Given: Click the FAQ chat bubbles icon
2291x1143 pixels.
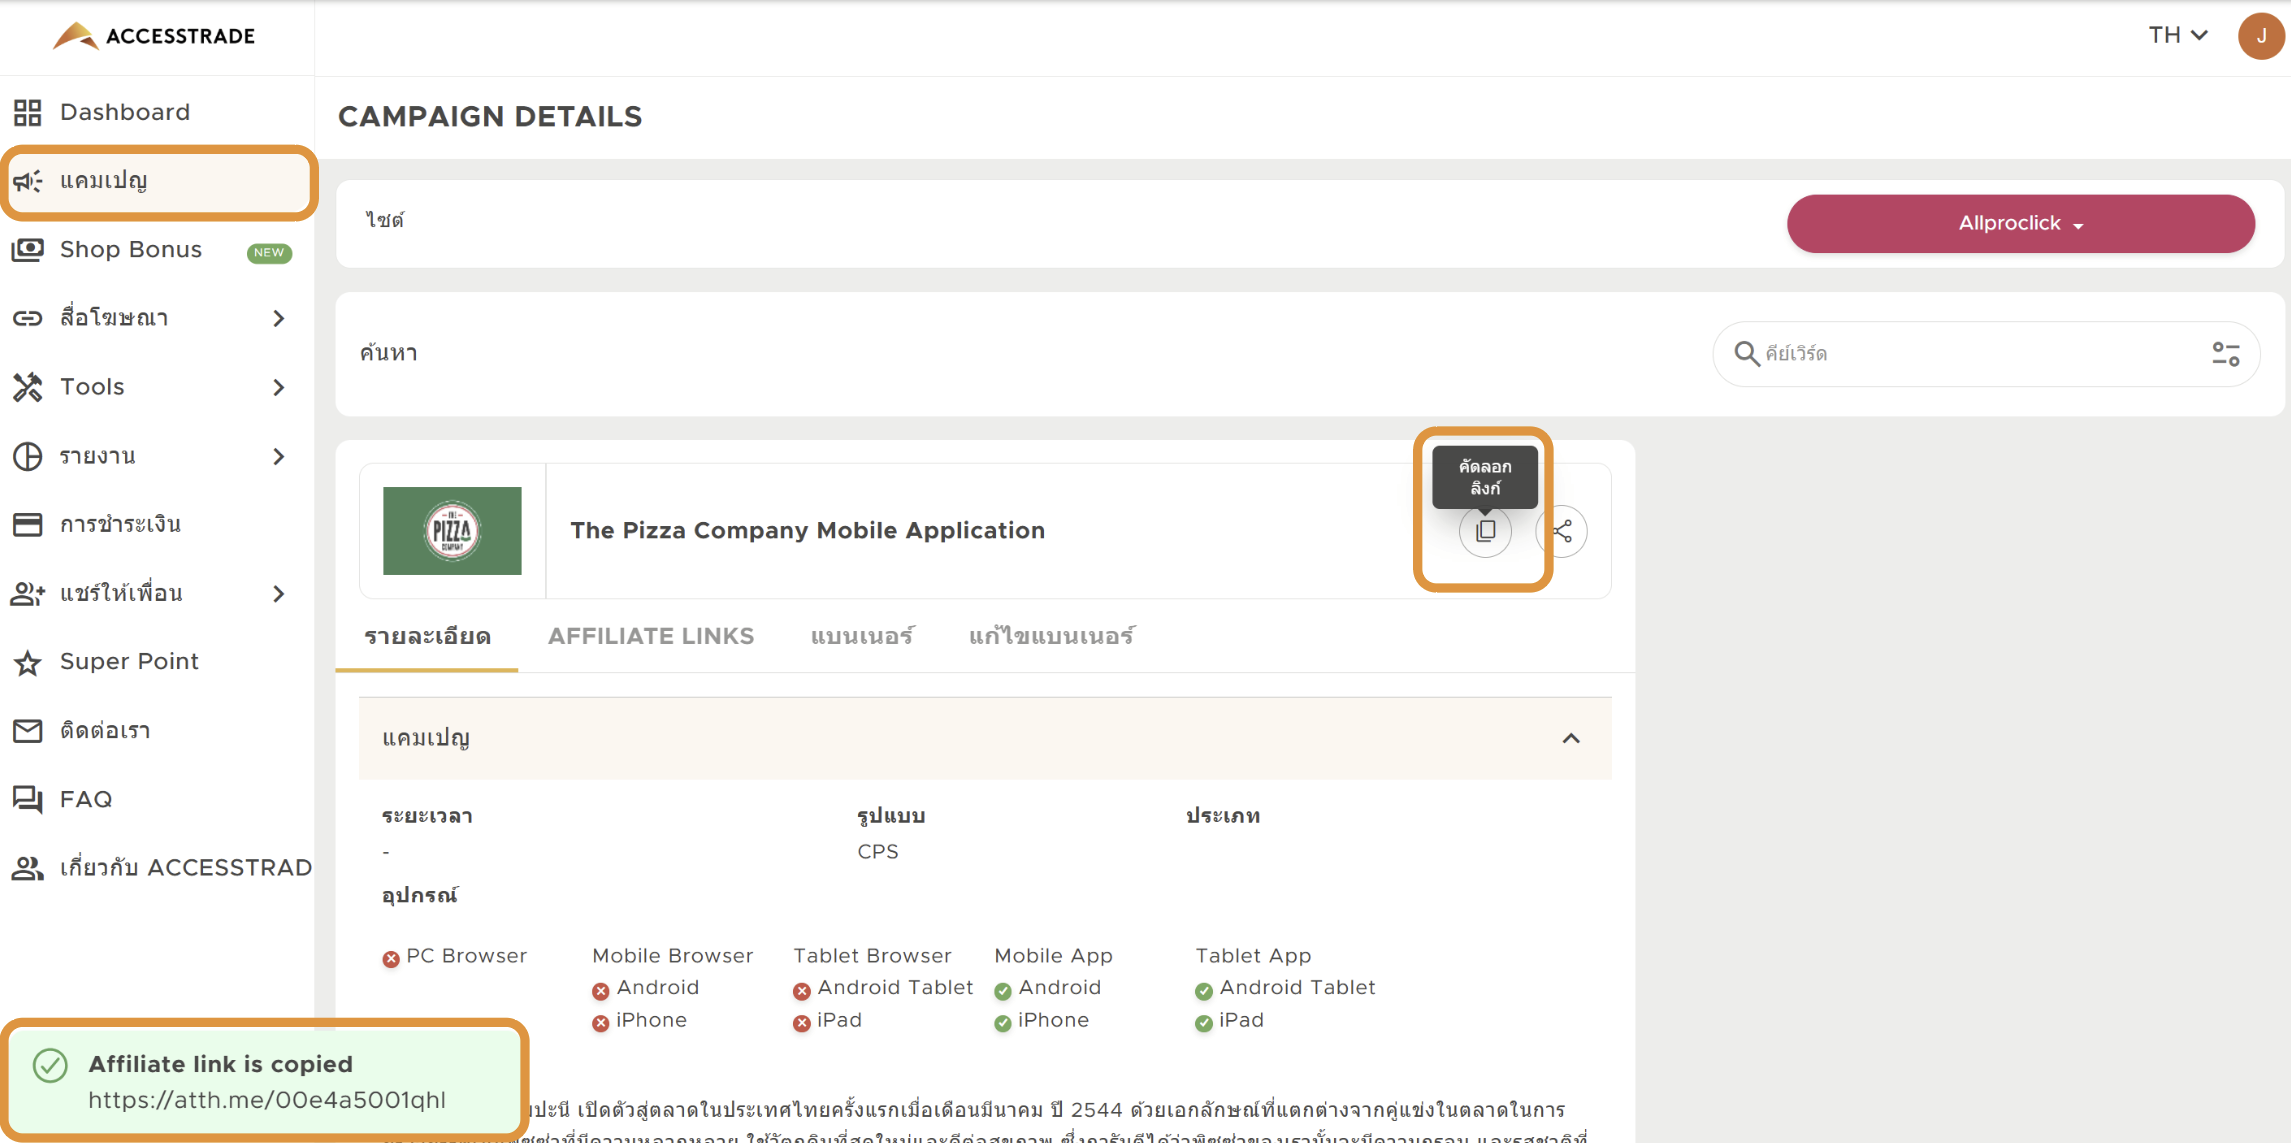Looking at the screenshot, I should [x=28, y=799].
